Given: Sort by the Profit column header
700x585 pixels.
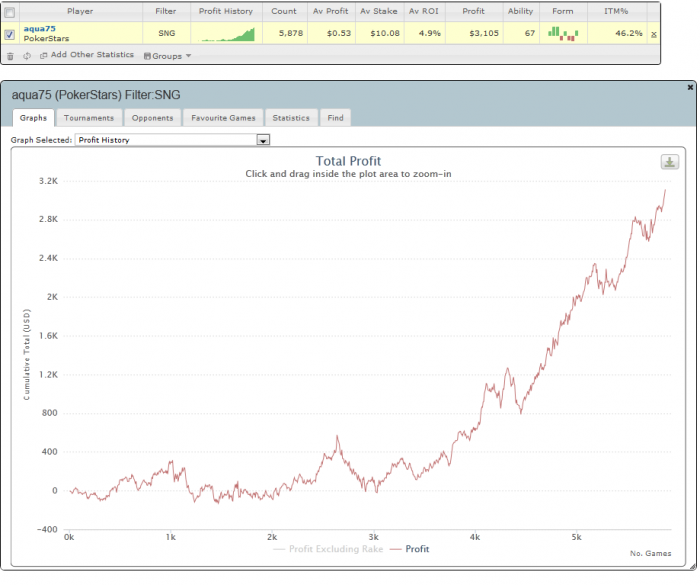Looking at the screenshot, I should click(x=473, y=11).
